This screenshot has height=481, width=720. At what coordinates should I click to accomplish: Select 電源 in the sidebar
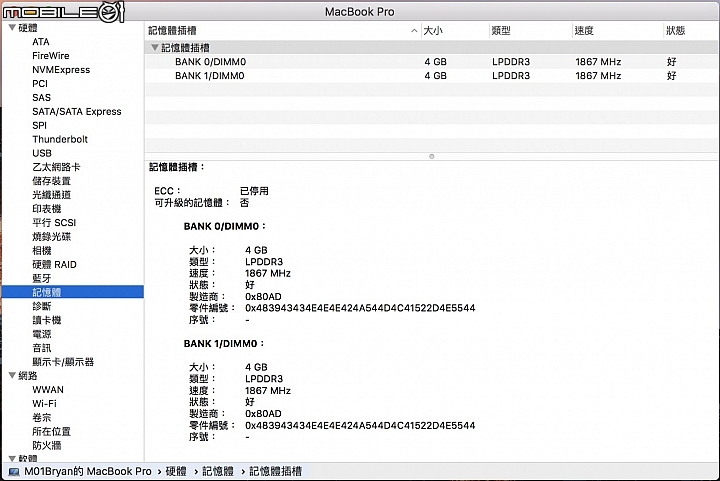tap(42, 334)
